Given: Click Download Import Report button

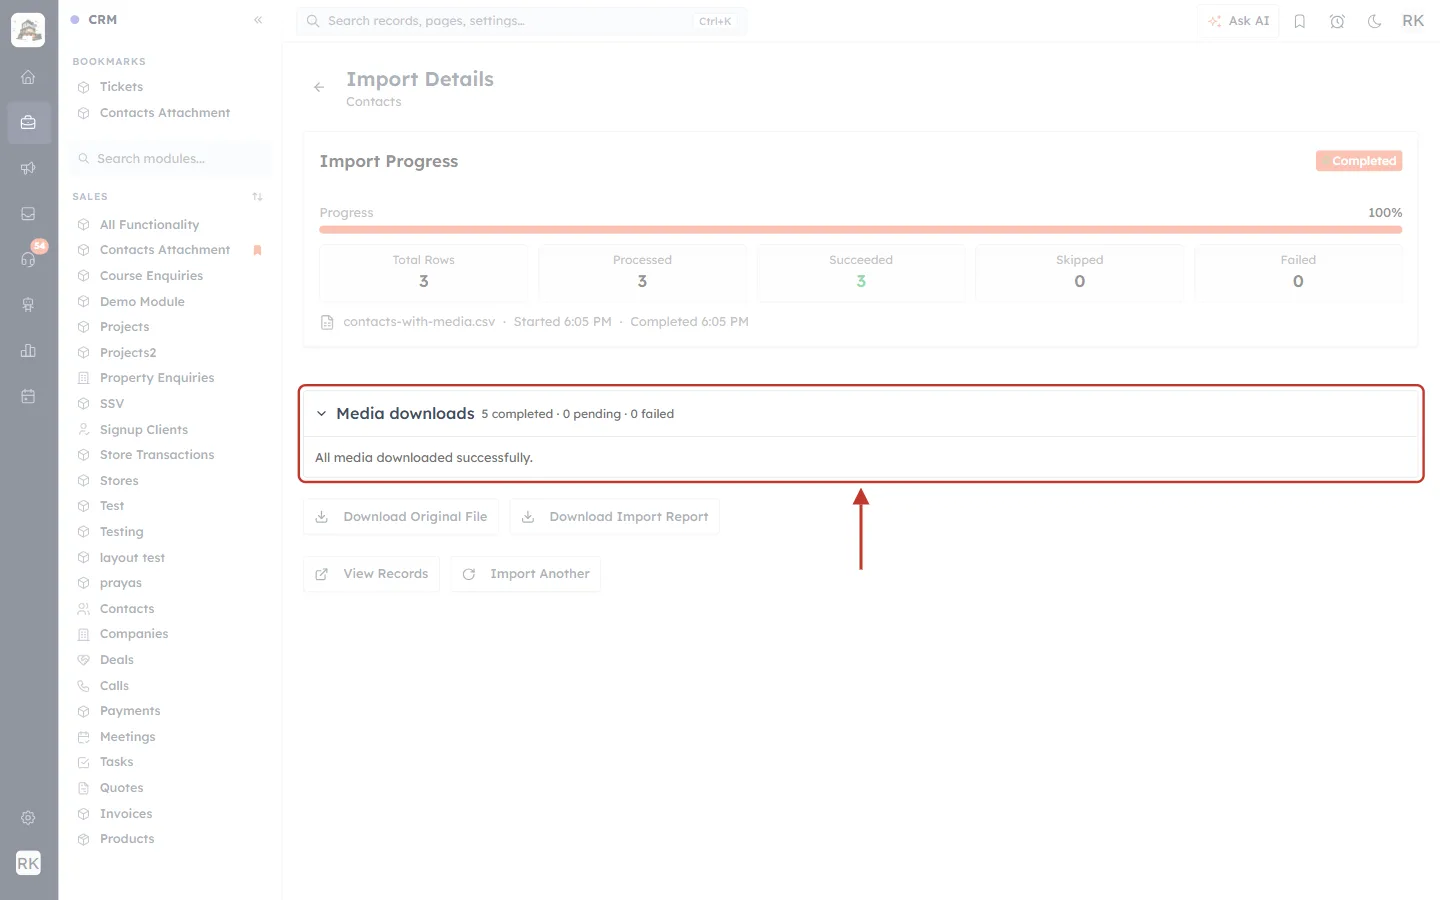Looking at the screenshot, I should click(x=615, y=517).
